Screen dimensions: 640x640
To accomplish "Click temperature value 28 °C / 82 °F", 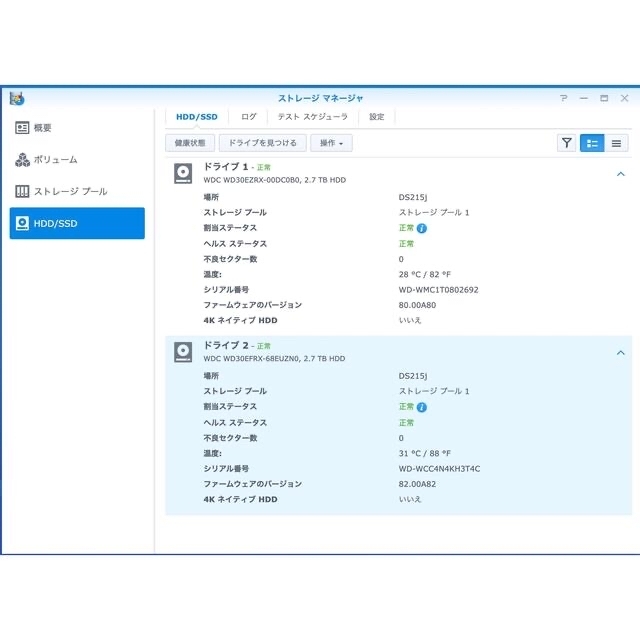I will click(424, 274).
